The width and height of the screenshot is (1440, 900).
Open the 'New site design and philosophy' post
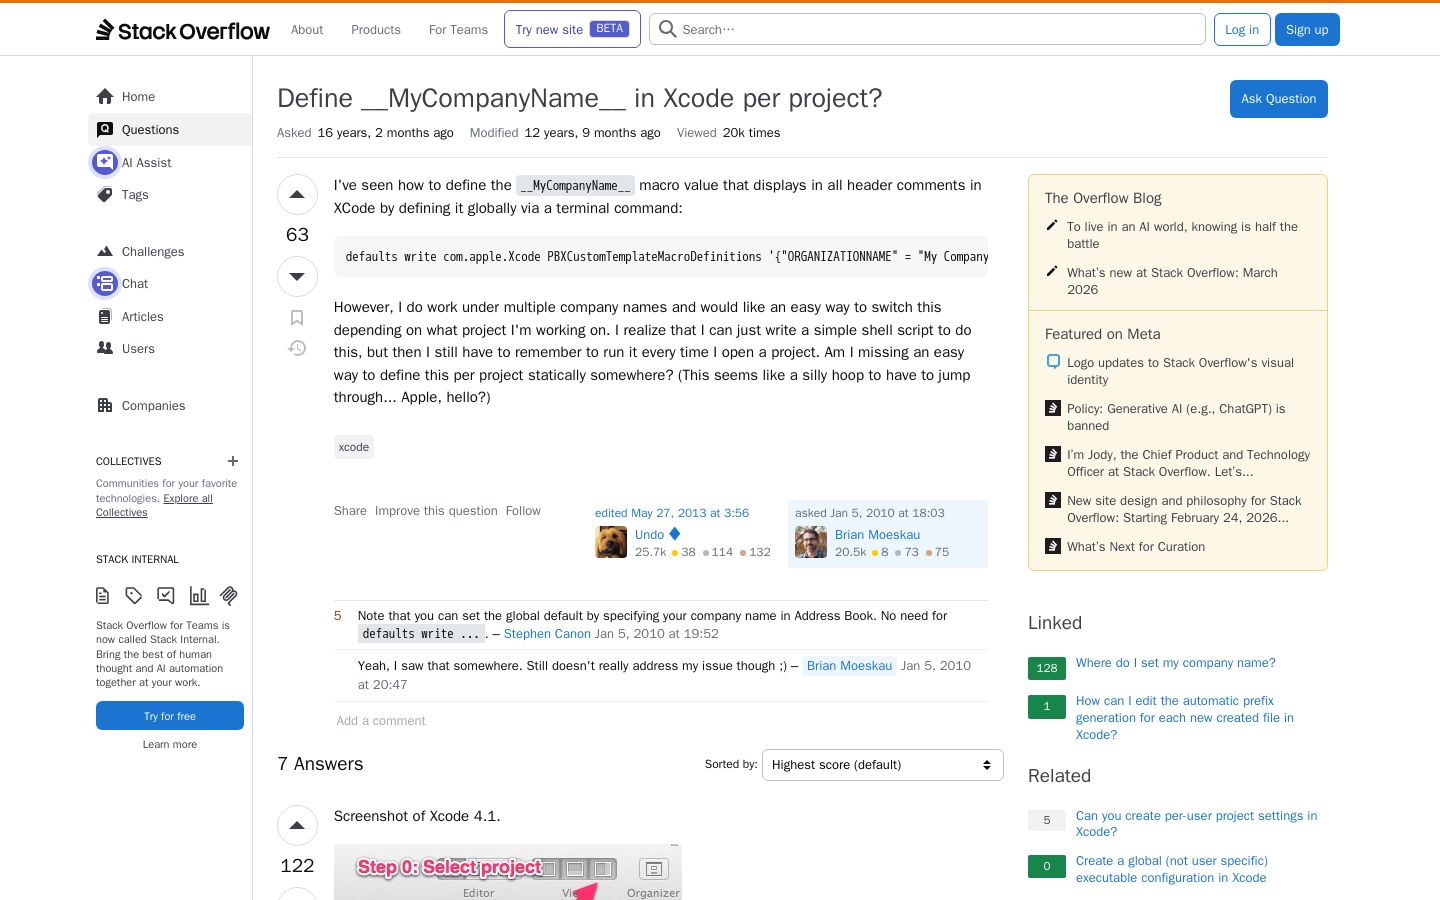click(x=1184, y=509)
